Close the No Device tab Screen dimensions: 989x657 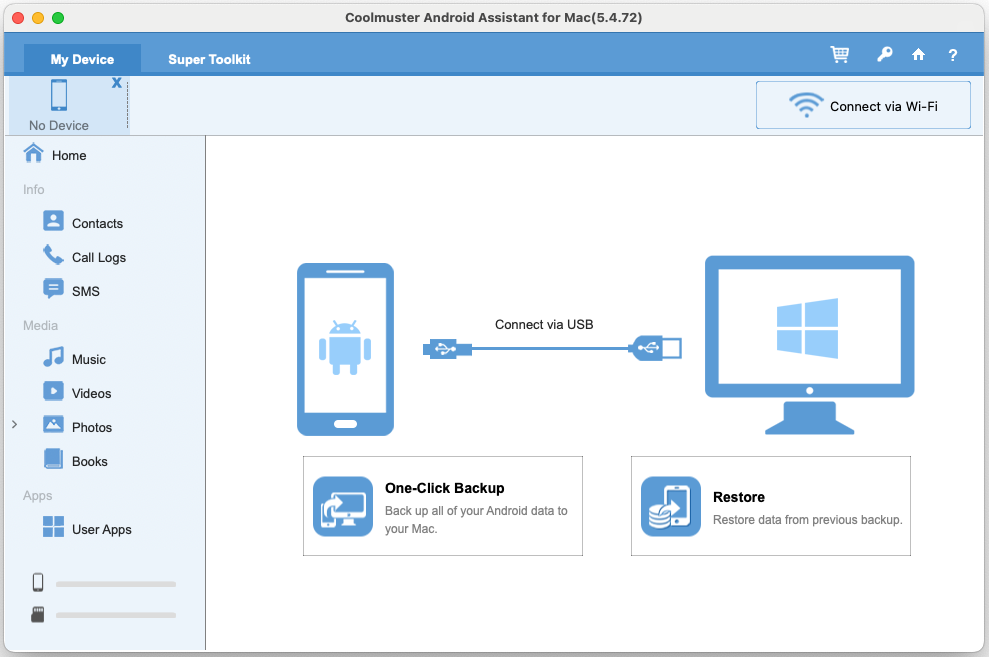[117, 84]
